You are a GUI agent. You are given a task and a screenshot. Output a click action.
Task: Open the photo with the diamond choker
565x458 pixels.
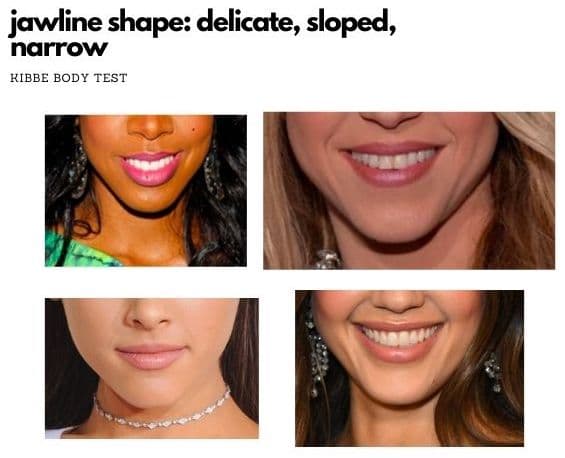(x=152, y=368)
